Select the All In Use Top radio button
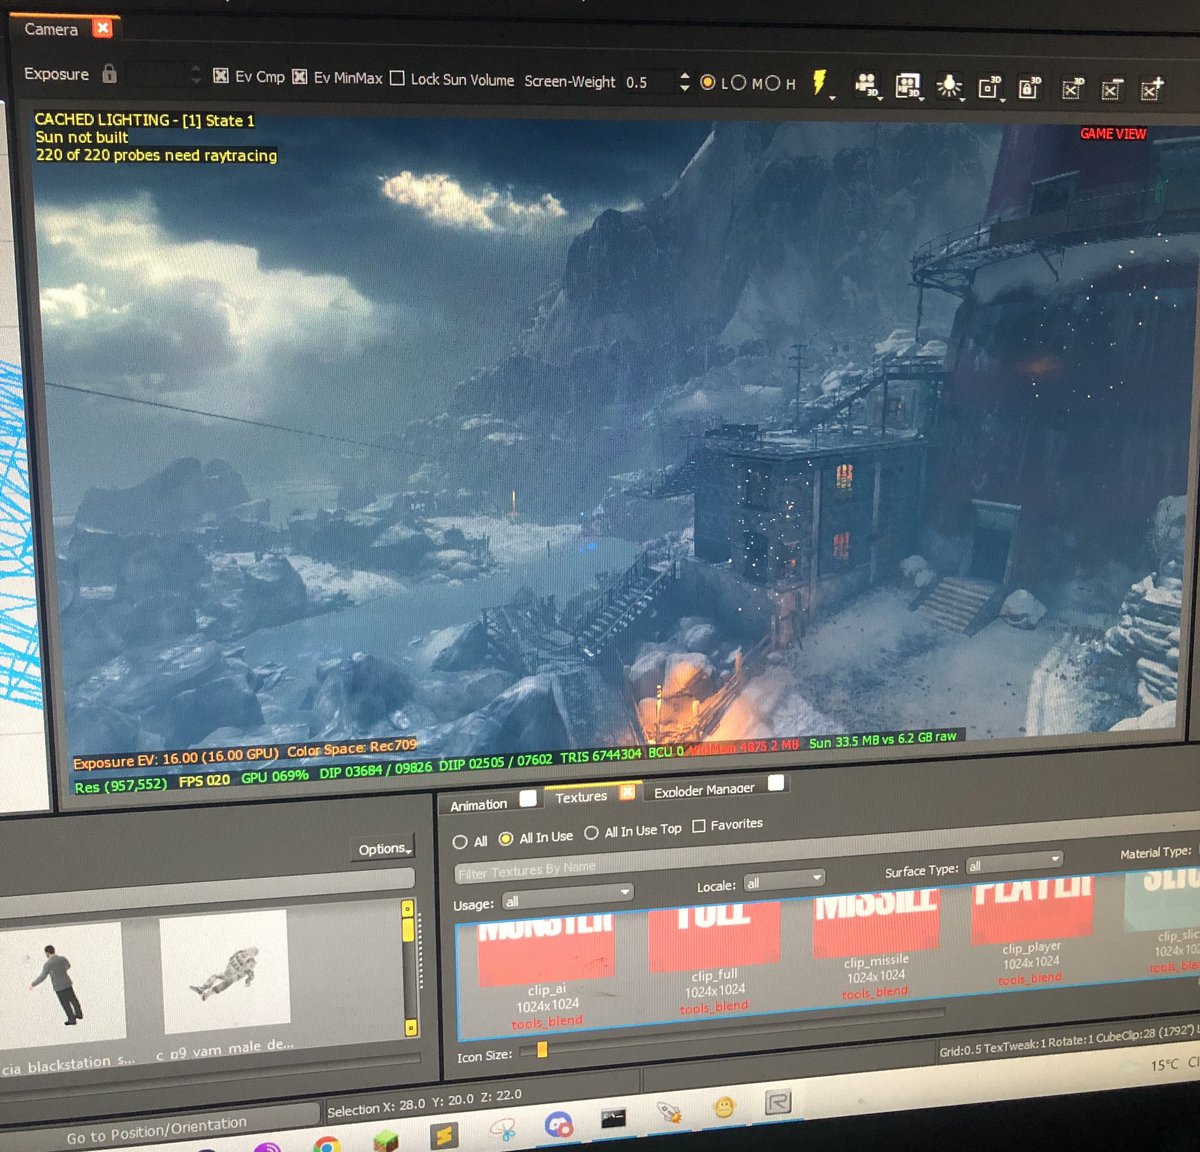The width and height of the screenshot is (1200, 1152). (x=592, y=832)
